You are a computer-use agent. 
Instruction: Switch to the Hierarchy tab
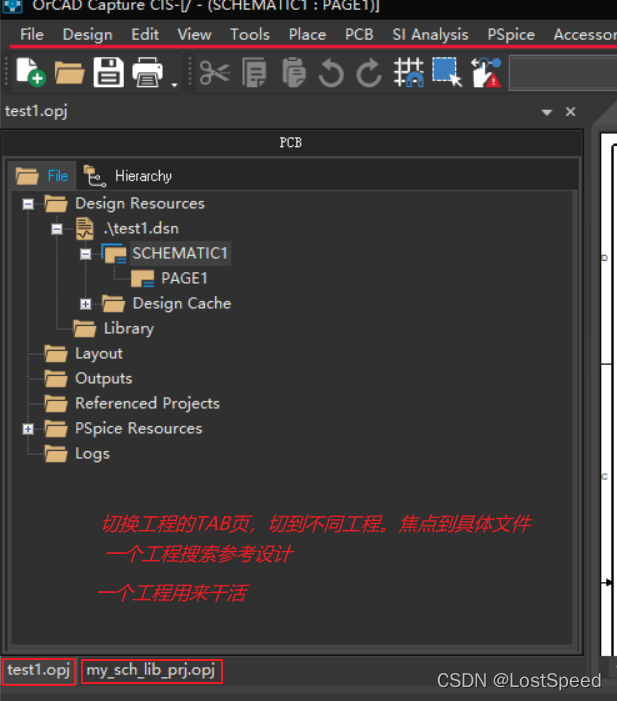click(x=128, y=176)
